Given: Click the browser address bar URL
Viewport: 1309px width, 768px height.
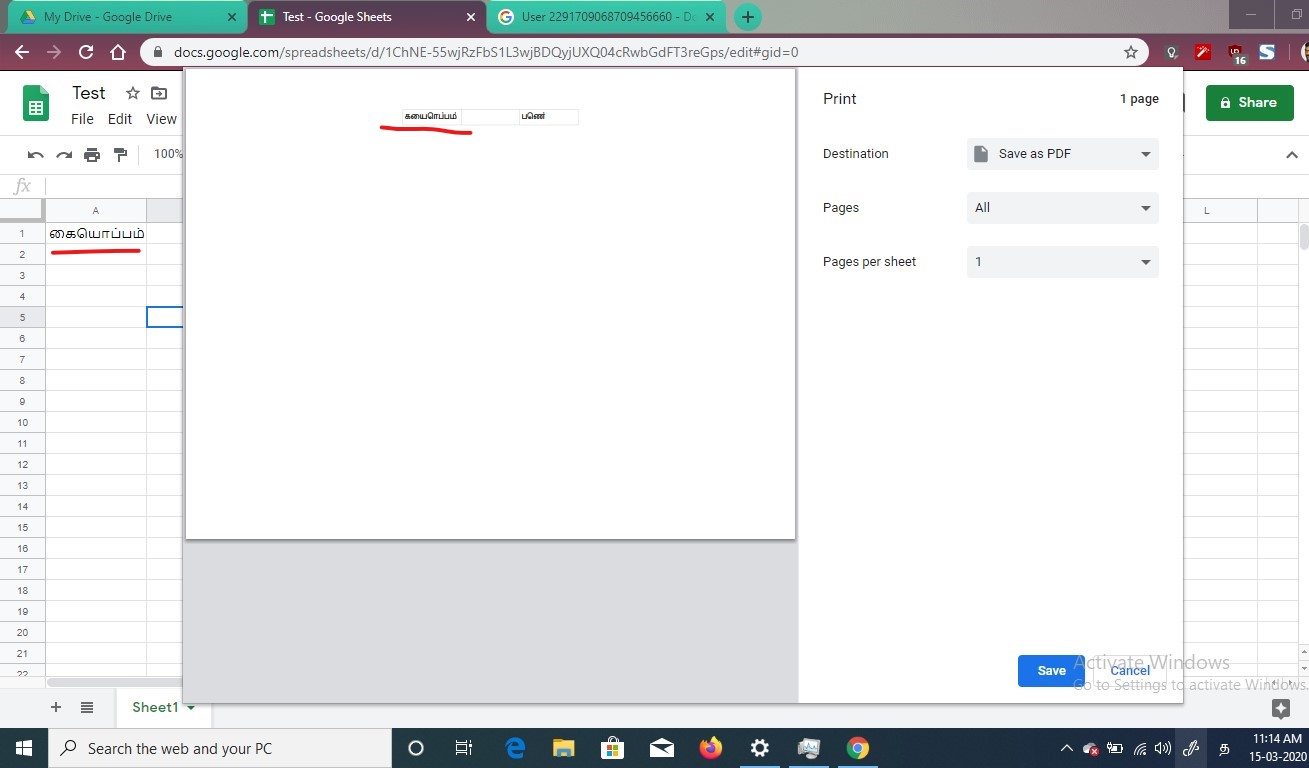Looking at the screenshot, I should pyautogui.click(x=486, y=52).
